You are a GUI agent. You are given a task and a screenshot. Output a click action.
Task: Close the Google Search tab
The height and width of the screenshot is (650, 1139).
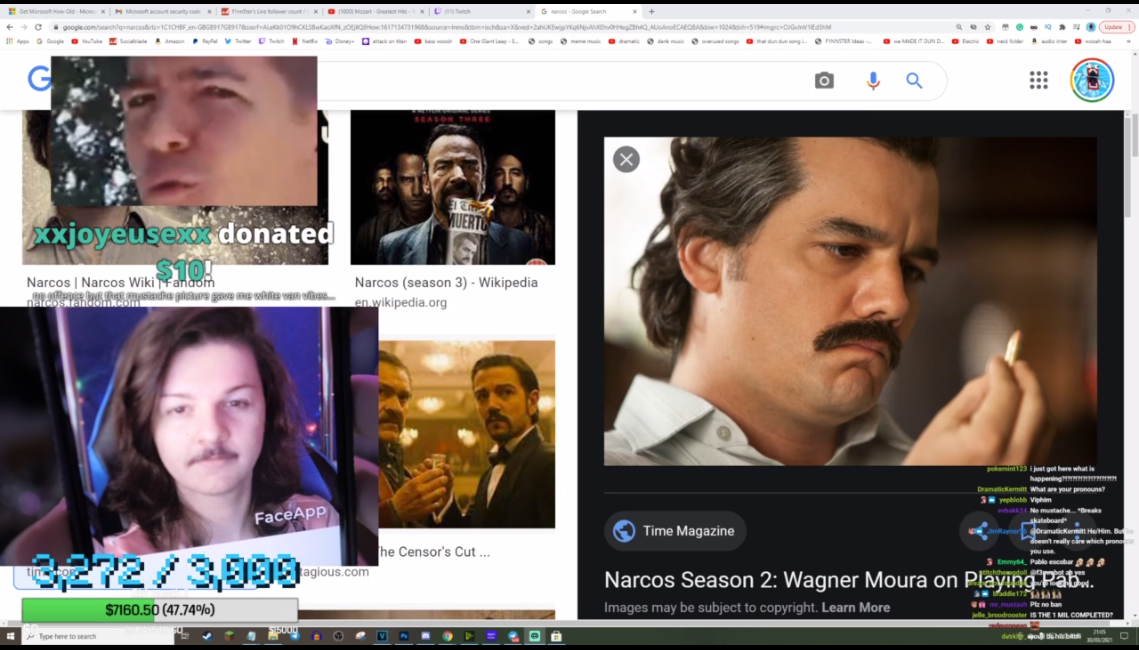pyautogui.click(x=635, y=12)
